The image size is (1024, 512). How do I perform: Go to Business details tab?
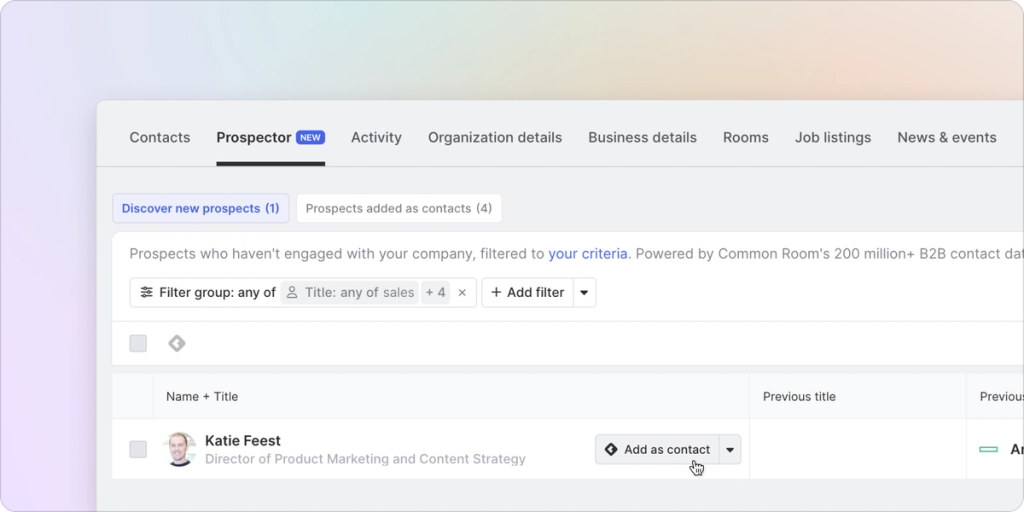coord(643,137)
